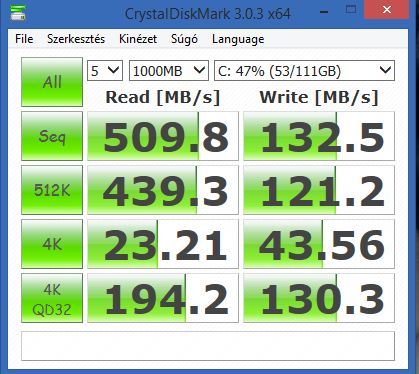This screenshot has width=419, height=374.
Task: Click the empty comment field at bottom
Action: (x=208, y=346)
